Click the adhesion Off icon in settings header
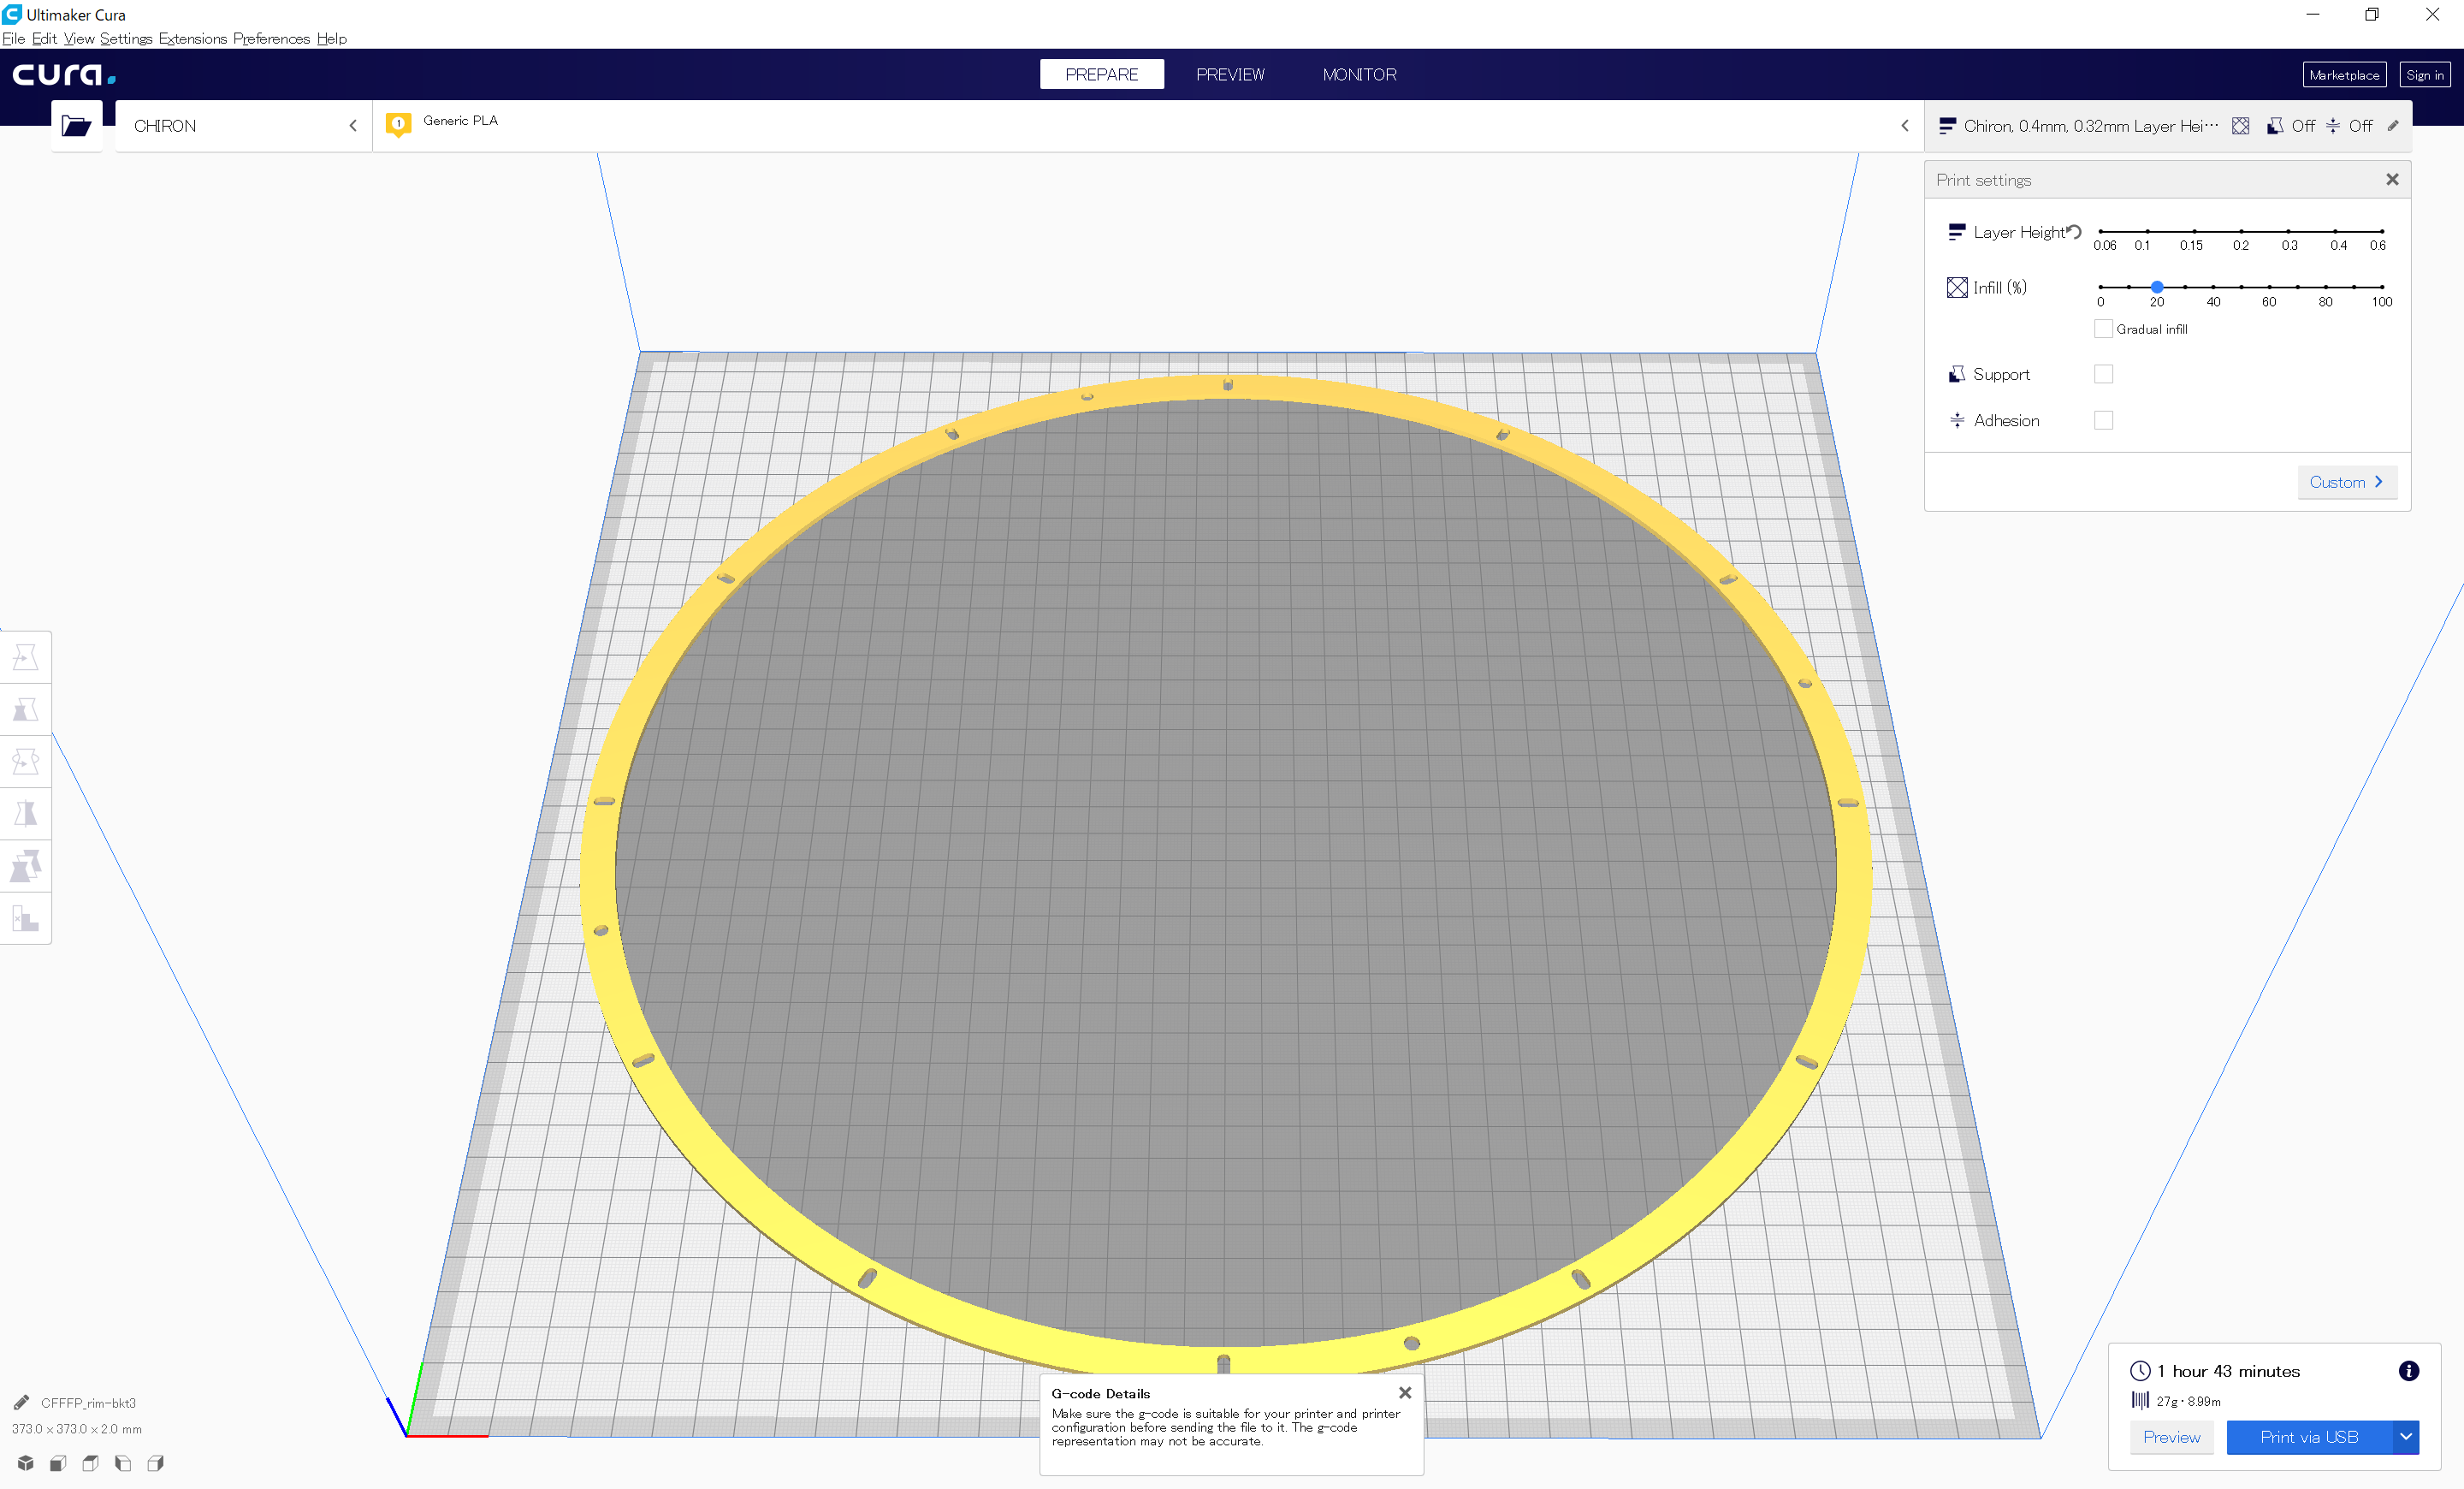Screen dimensions: 2464x1489 pos(2332,126)
